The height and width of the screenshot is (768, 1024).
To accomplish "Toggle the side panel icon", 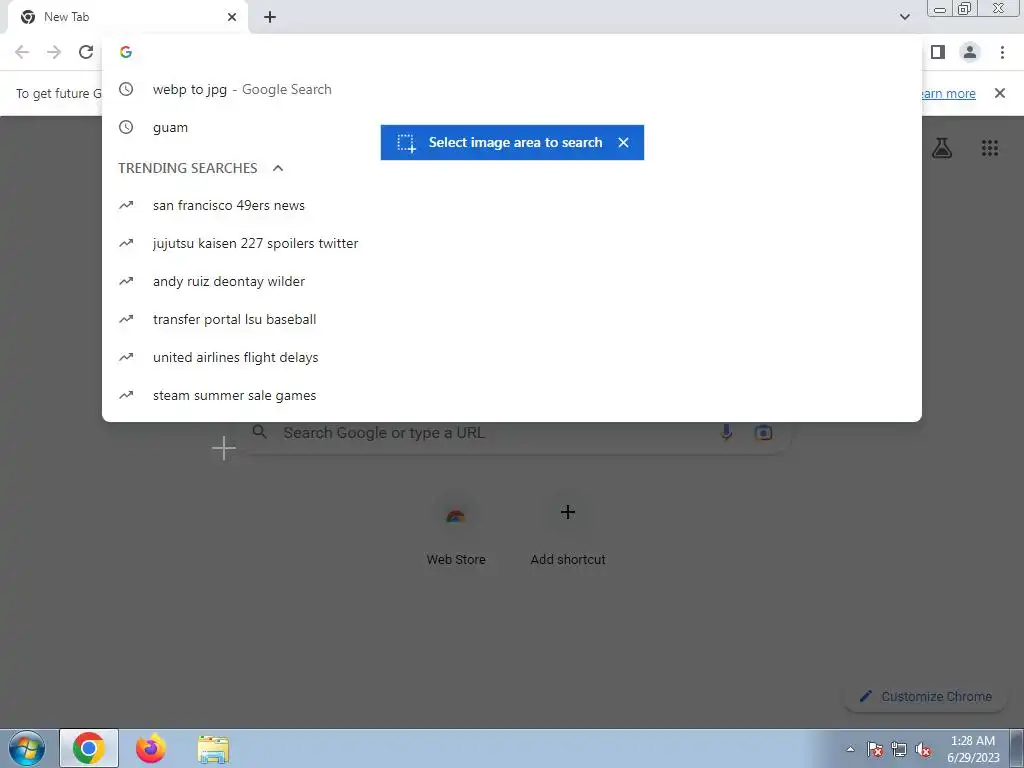I will [938, 52].
